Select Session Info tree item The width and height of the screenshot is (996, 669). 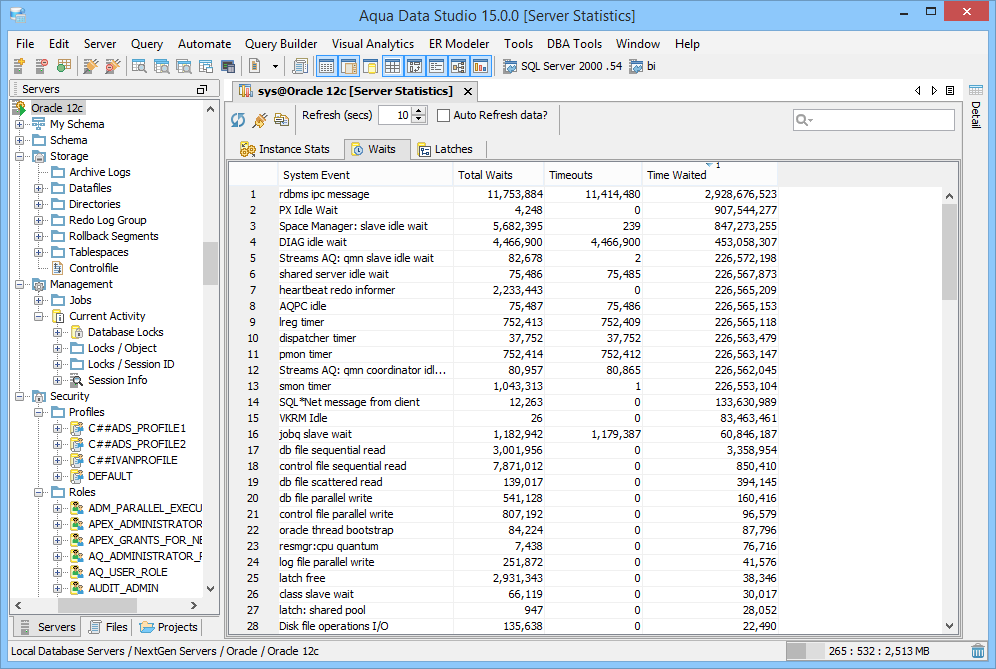118,380
